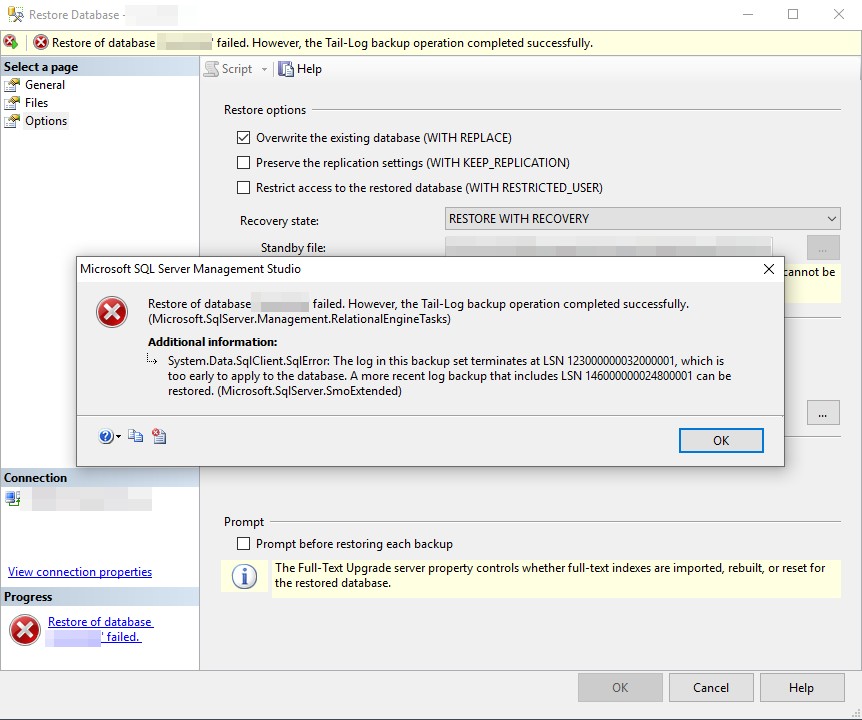The width and height of the screenshot is (862, 720).
Task: Maximize the Restore Database window
Action: pos(793,14)
